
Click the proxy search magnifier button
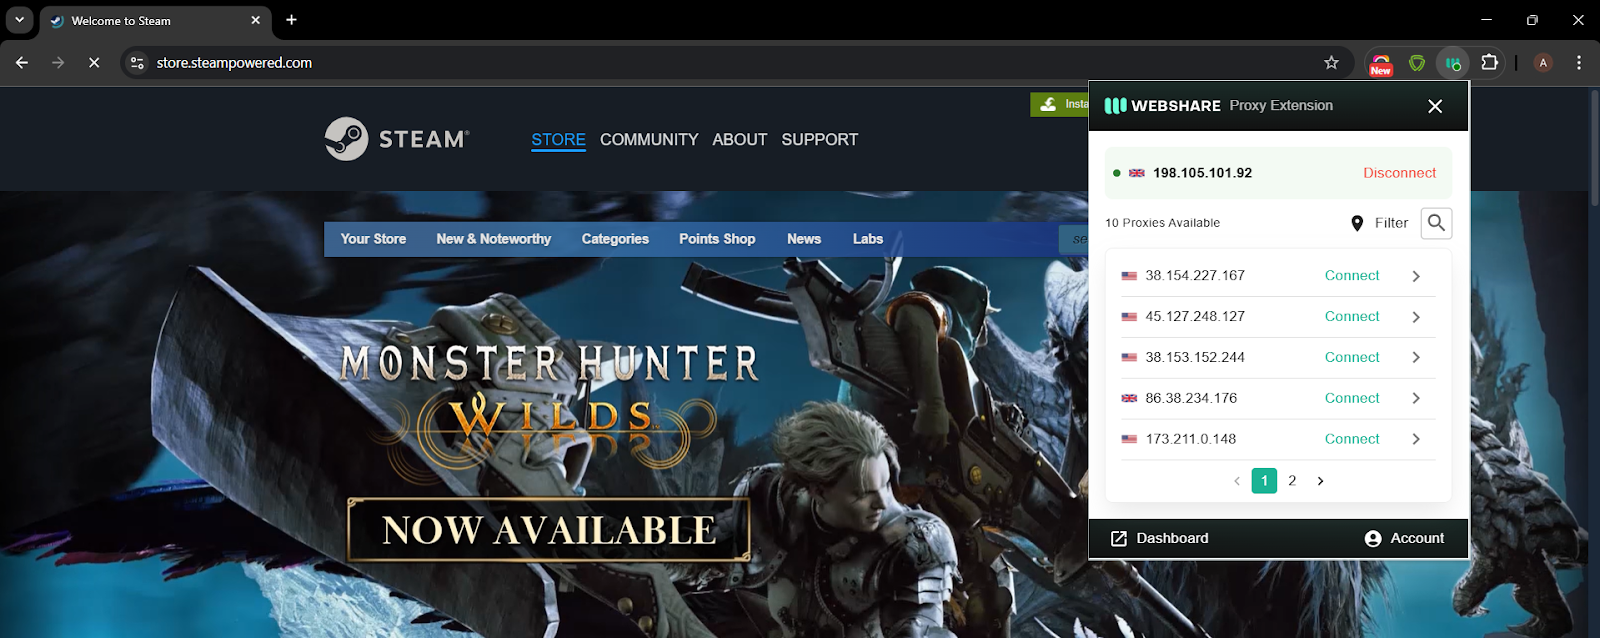[x=1436, y=223]
